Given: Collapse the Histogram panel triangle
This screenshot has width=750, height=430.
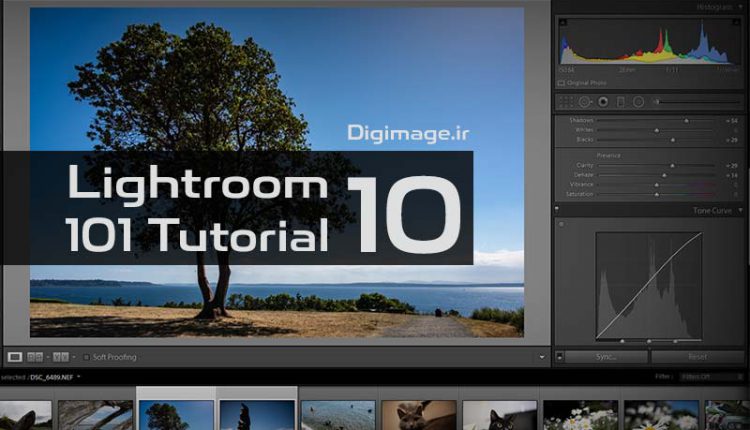Looking at the screenshot, I should tap(741, 7).
